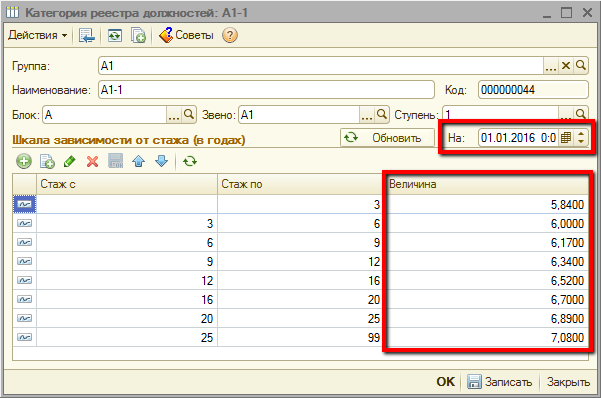Open Звено value with magnifier icon

(381, 115)
